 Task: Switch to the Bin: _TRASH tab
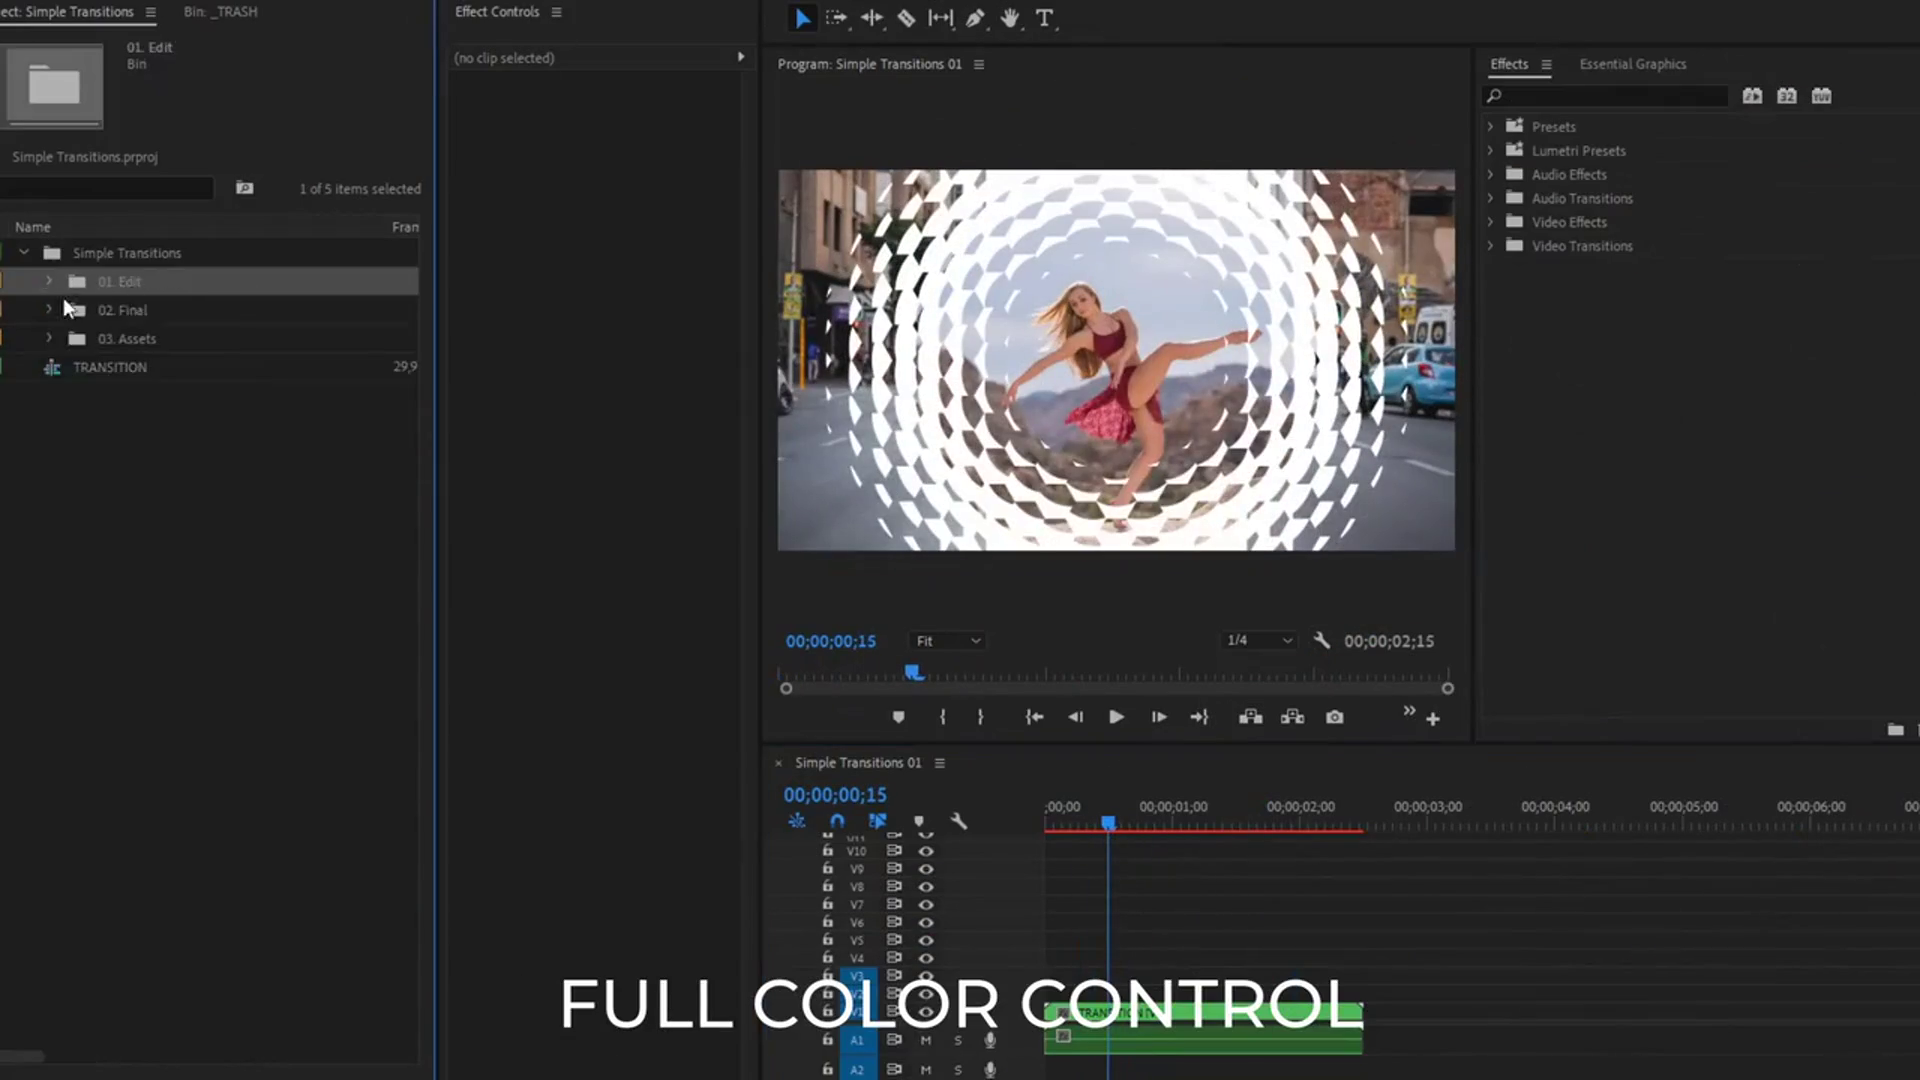pyautogui.click(x=220, y=12)
